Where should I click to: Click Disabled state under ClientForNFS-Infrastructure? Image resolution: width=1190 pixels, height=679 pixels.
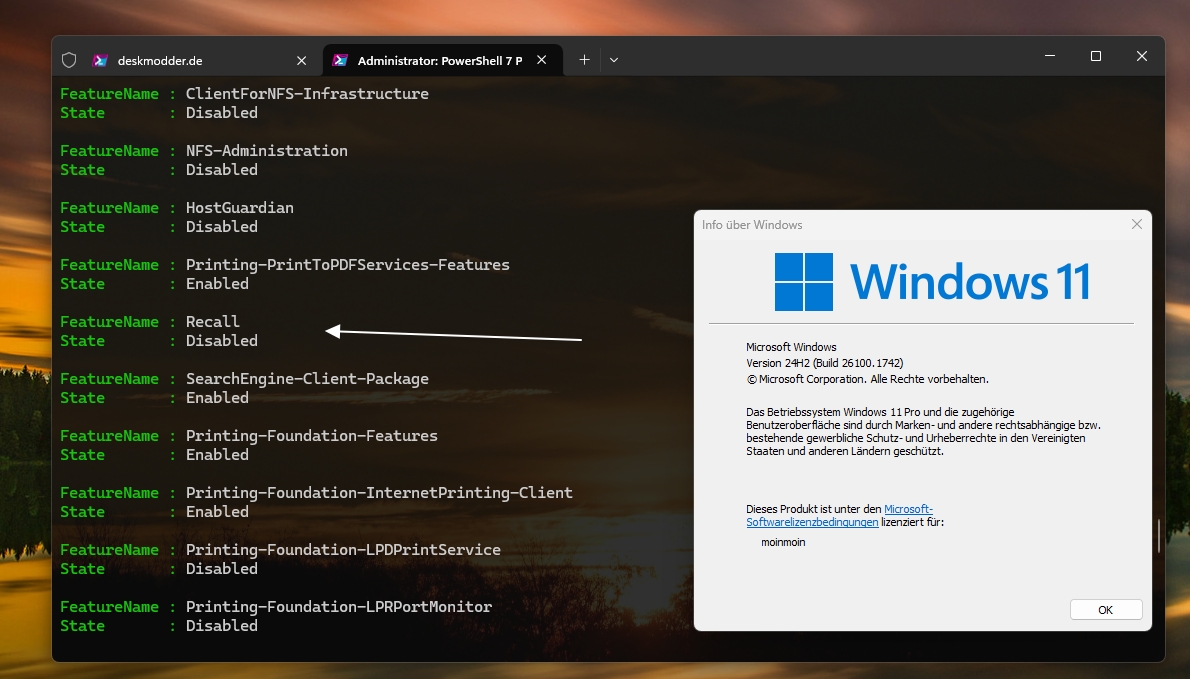click(222, 112)
